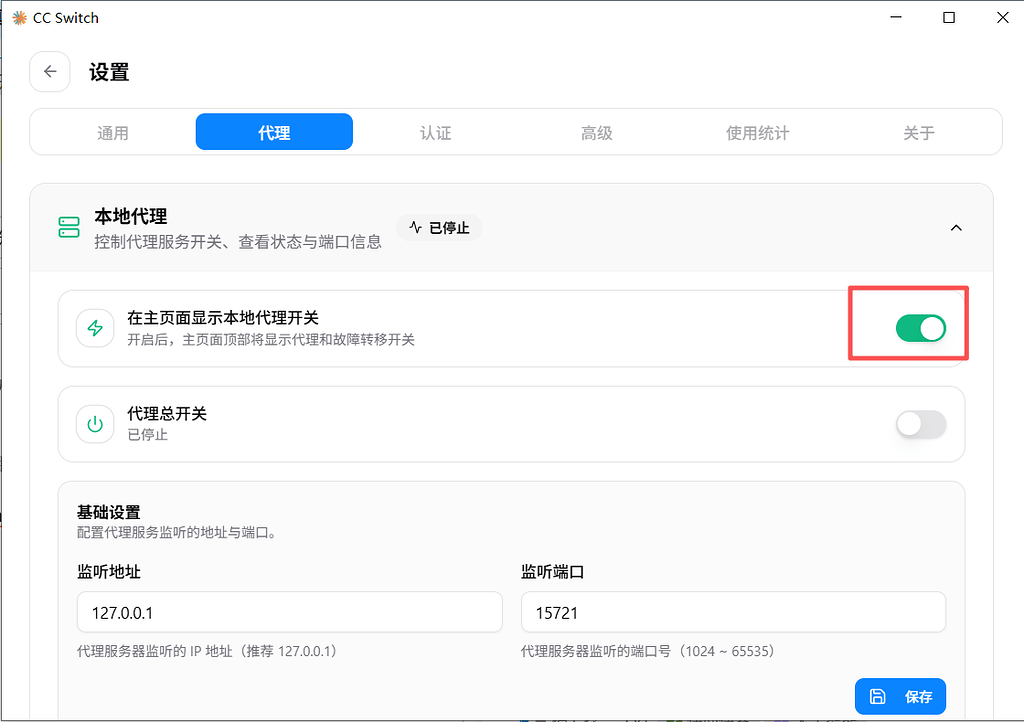The height and width of the screenshot is (722, 1024).
Task: Click the text 控制代理服务开关、查看状态与端口信息
Action: [238, 242]
